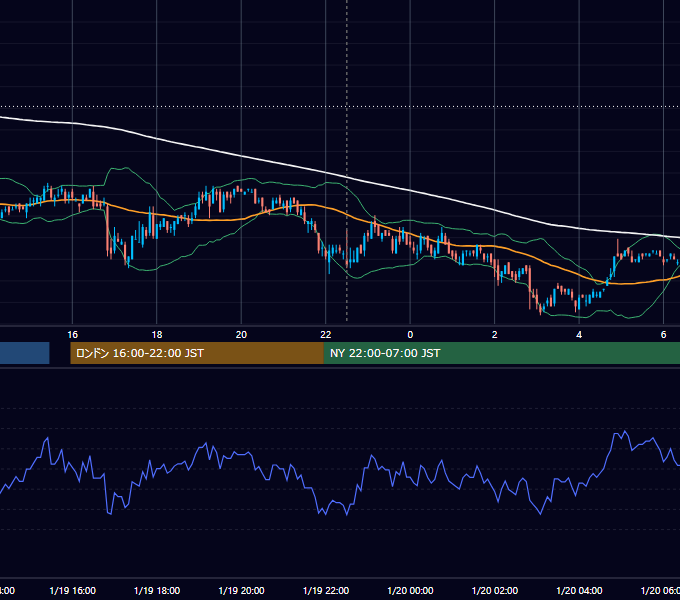This screenshot has height=600, width=680.
Task: Click the "0" midnight label on price chart axis
Action: [x=410, y=335]
